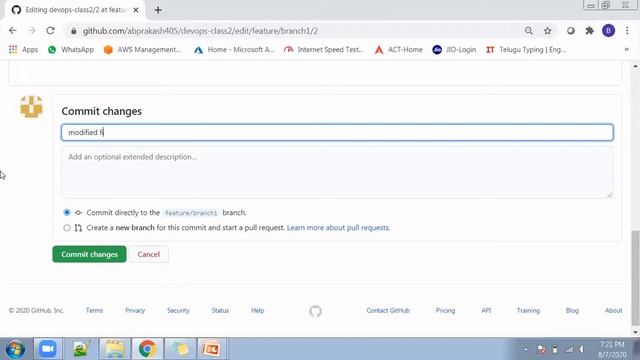Click the zoom magnifier icon in address bar
The image size is (640, 360).
pos(529,31)
